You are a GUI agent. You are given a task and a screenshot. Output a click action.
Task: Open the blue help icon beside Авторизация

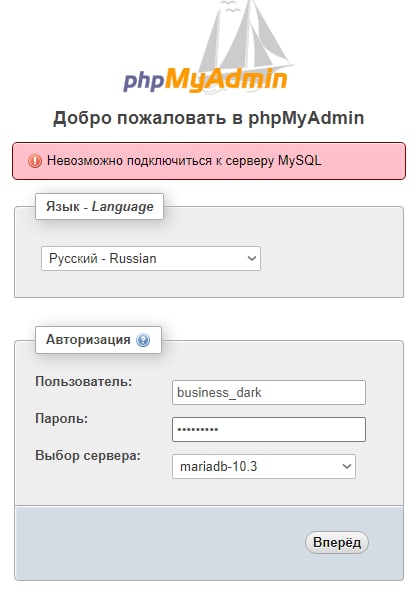(x=143, y=340)
